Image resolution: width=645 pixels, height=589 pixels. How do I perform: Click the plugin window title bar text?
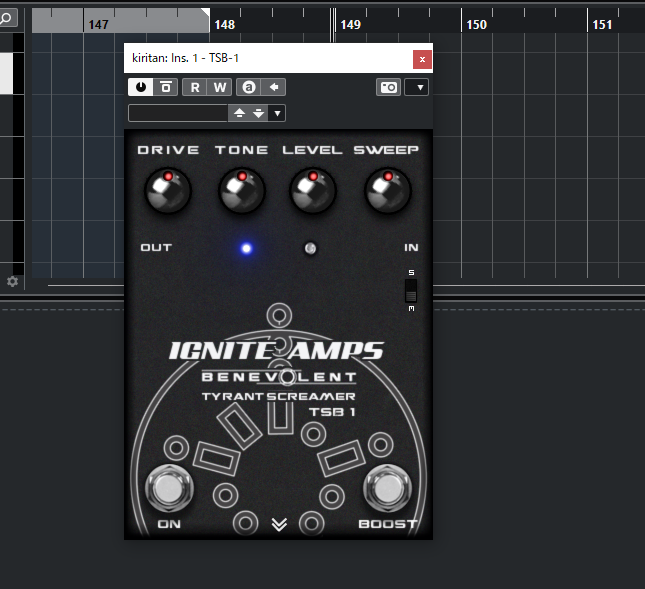[186, 58]
